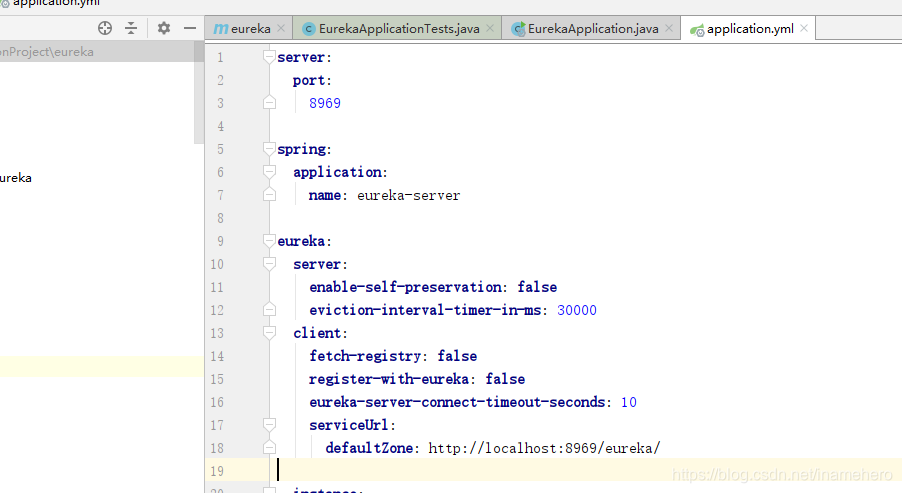Image resolution: width=902 pixels, height=493 pixels.
Task: Collapse eureka server block at line 10
Action: point(269,263)
